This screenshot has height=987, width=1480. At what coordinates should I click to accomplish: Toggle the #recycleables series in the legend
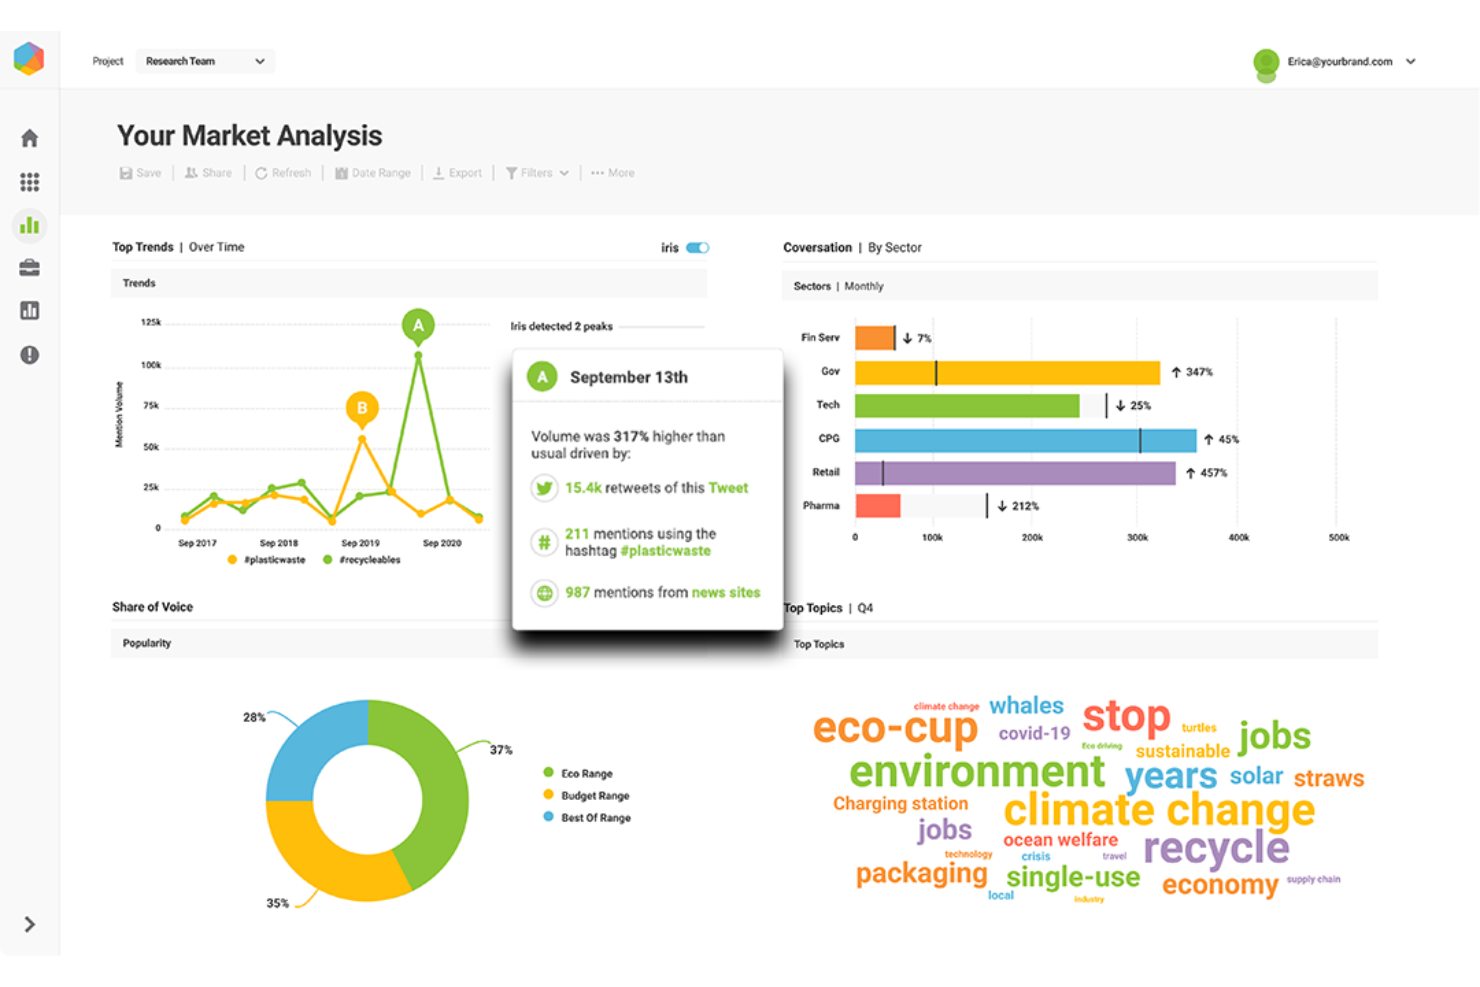point(327,559)
